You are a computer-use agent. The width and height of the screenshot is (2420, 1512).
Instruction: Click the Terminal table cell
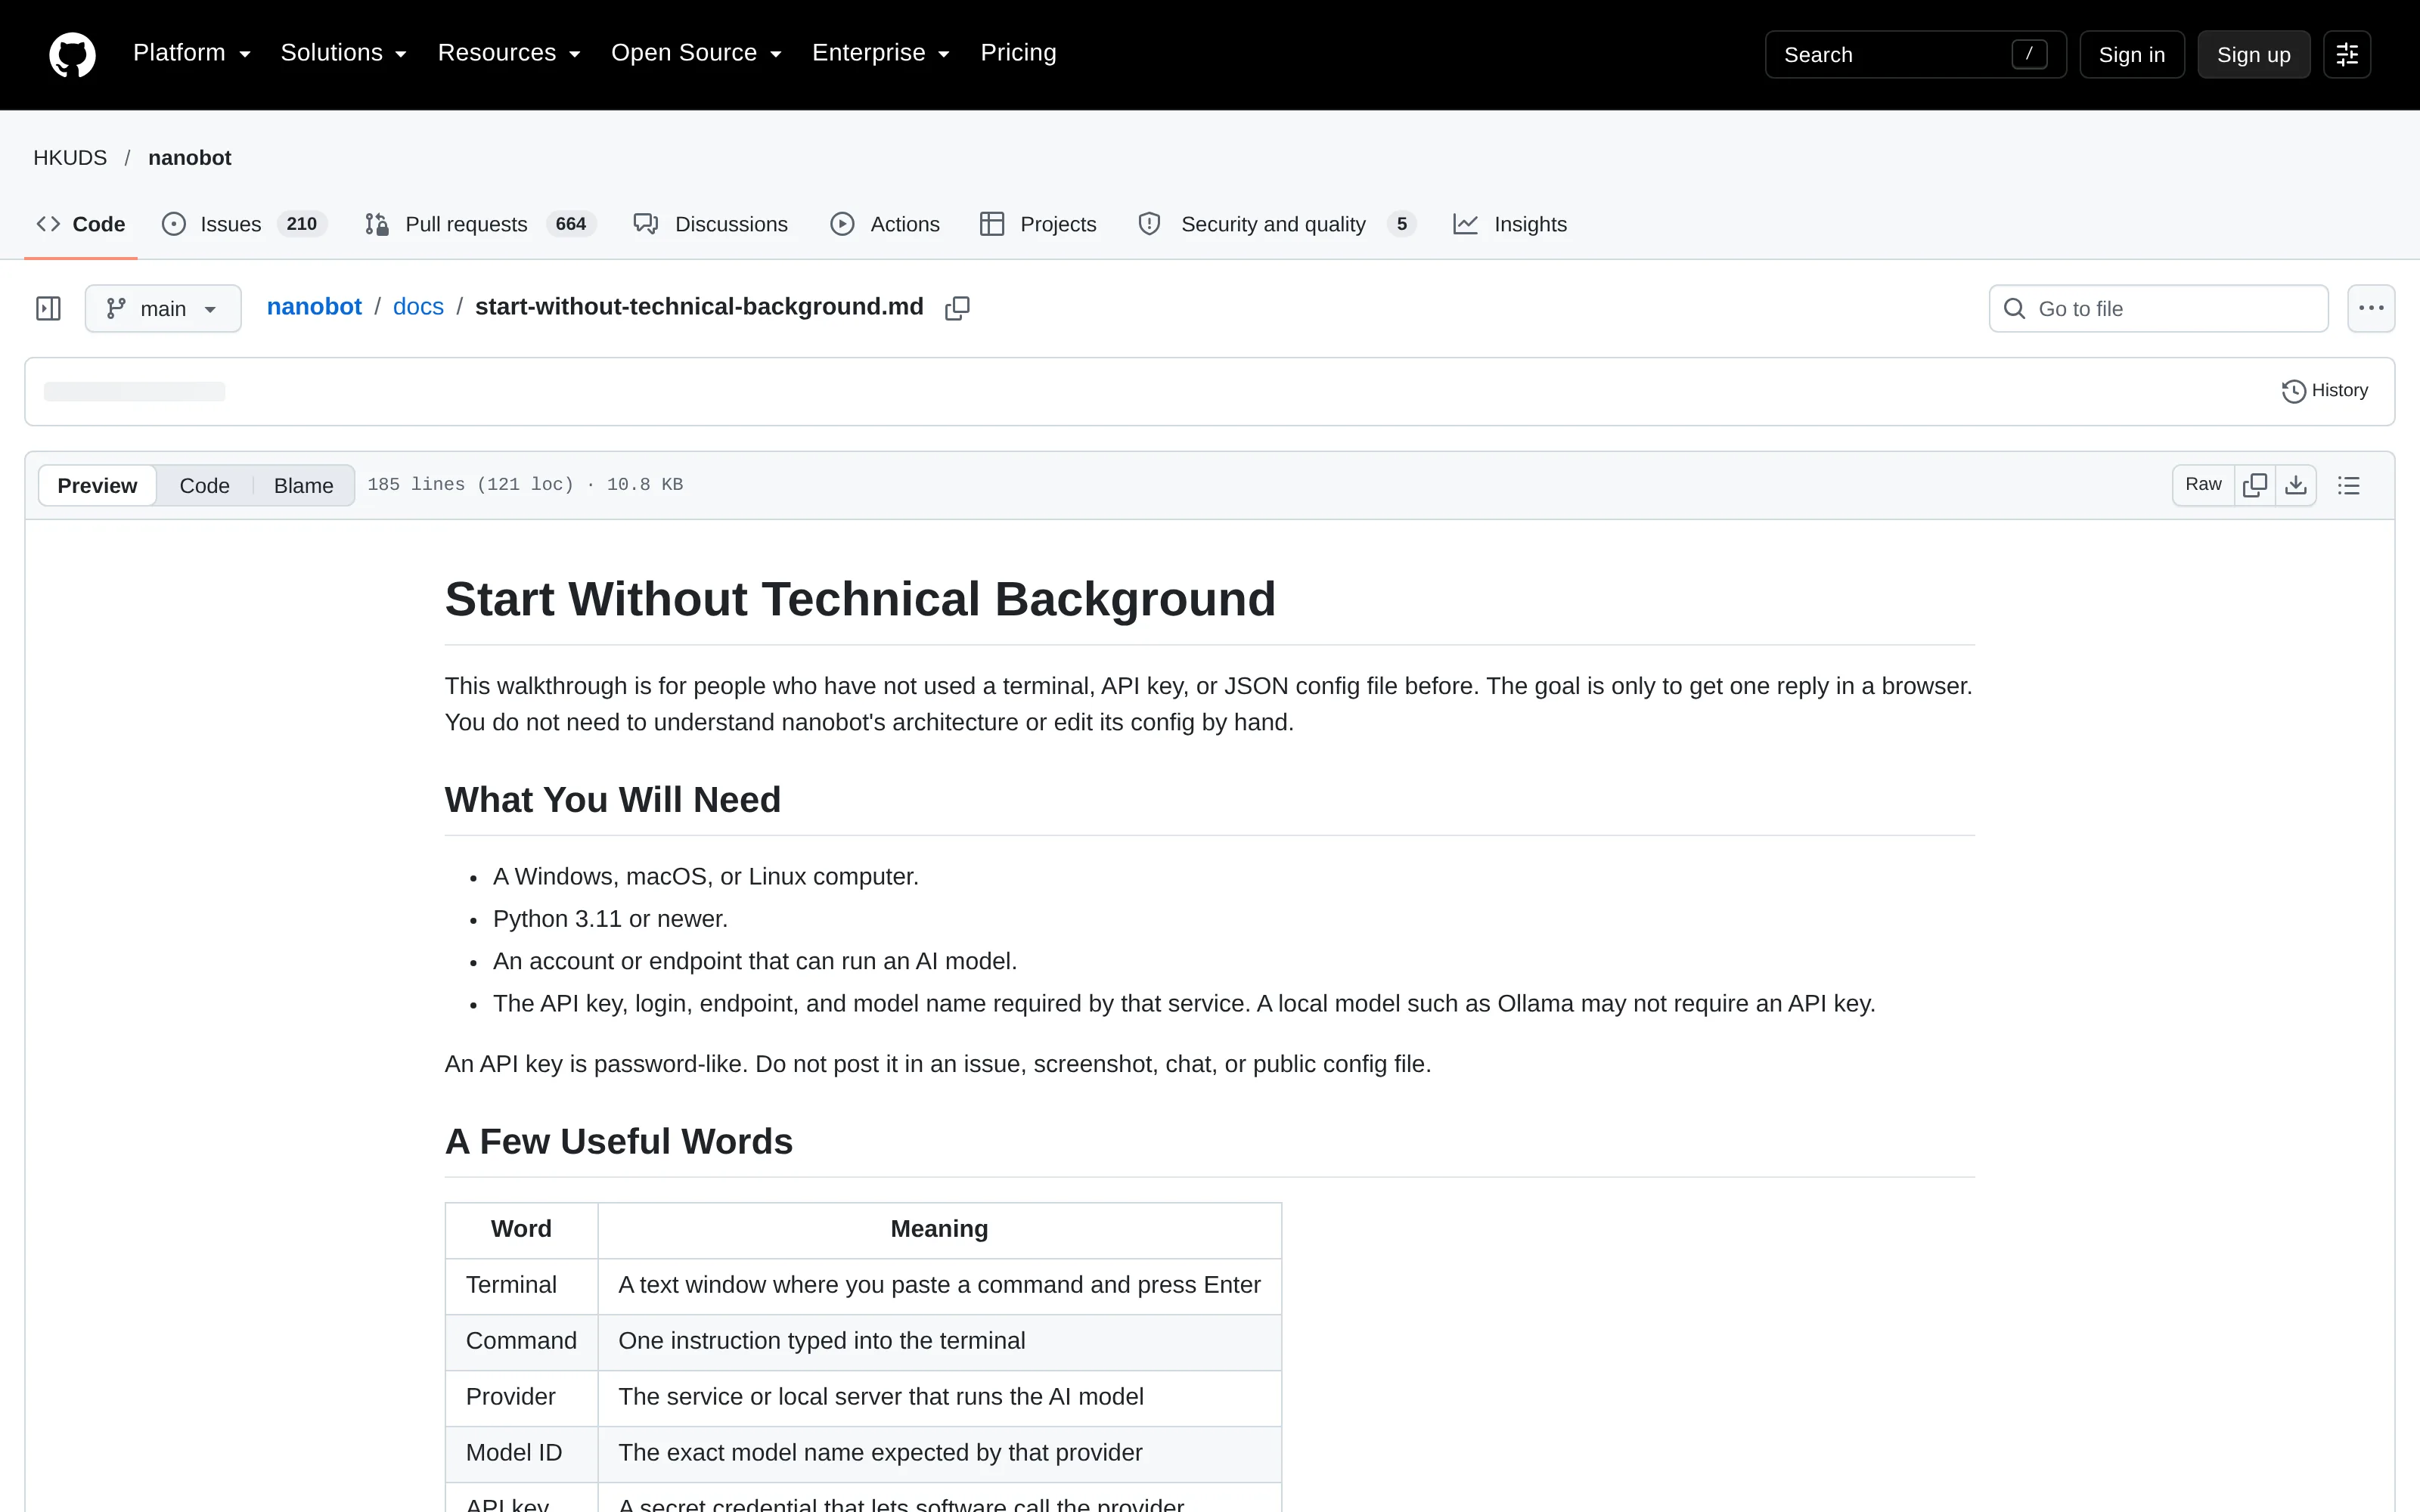tap(521, 1285)
